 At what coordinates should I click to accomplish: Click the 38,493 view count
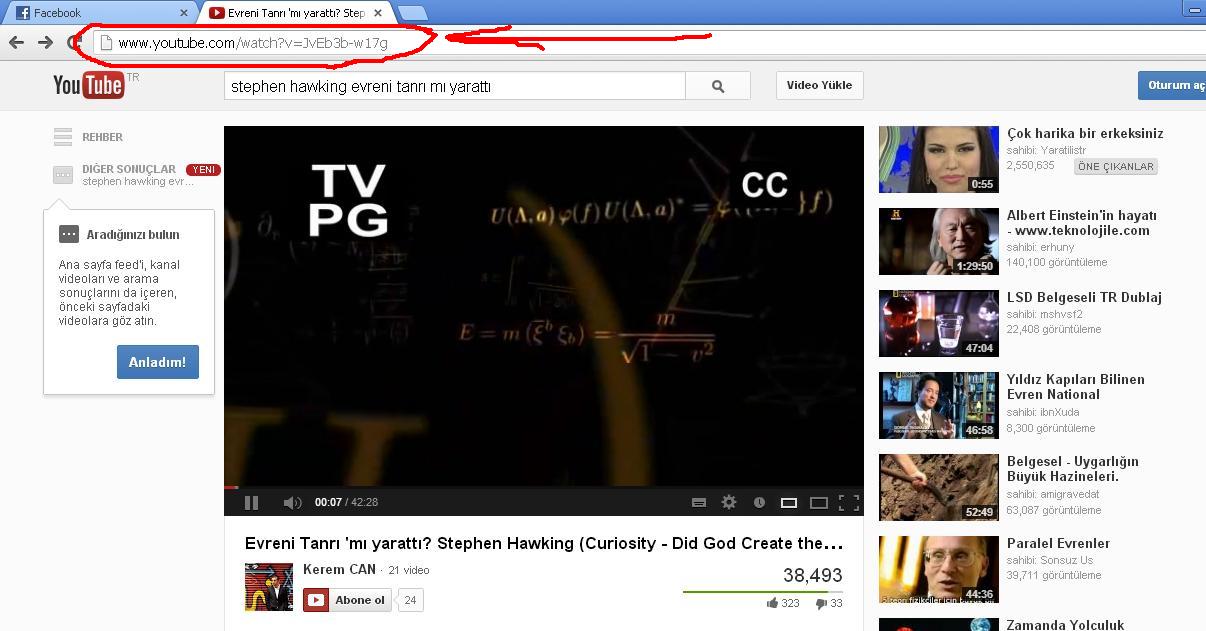pyautogui.click(x=812, y=575)
